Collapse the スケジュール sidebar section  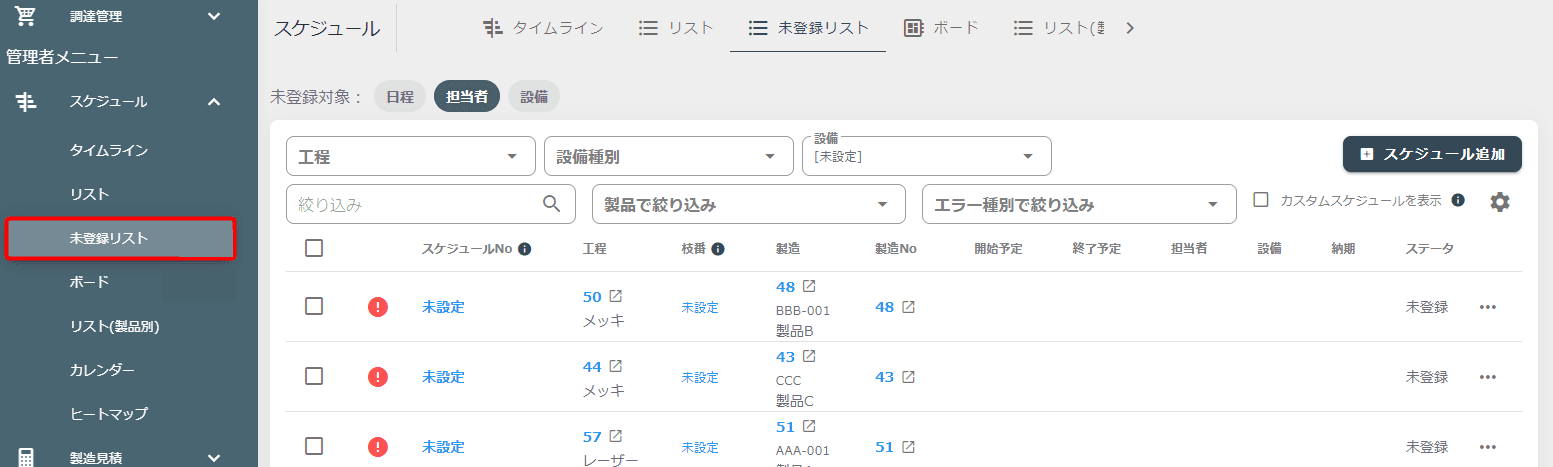[213, 101]
